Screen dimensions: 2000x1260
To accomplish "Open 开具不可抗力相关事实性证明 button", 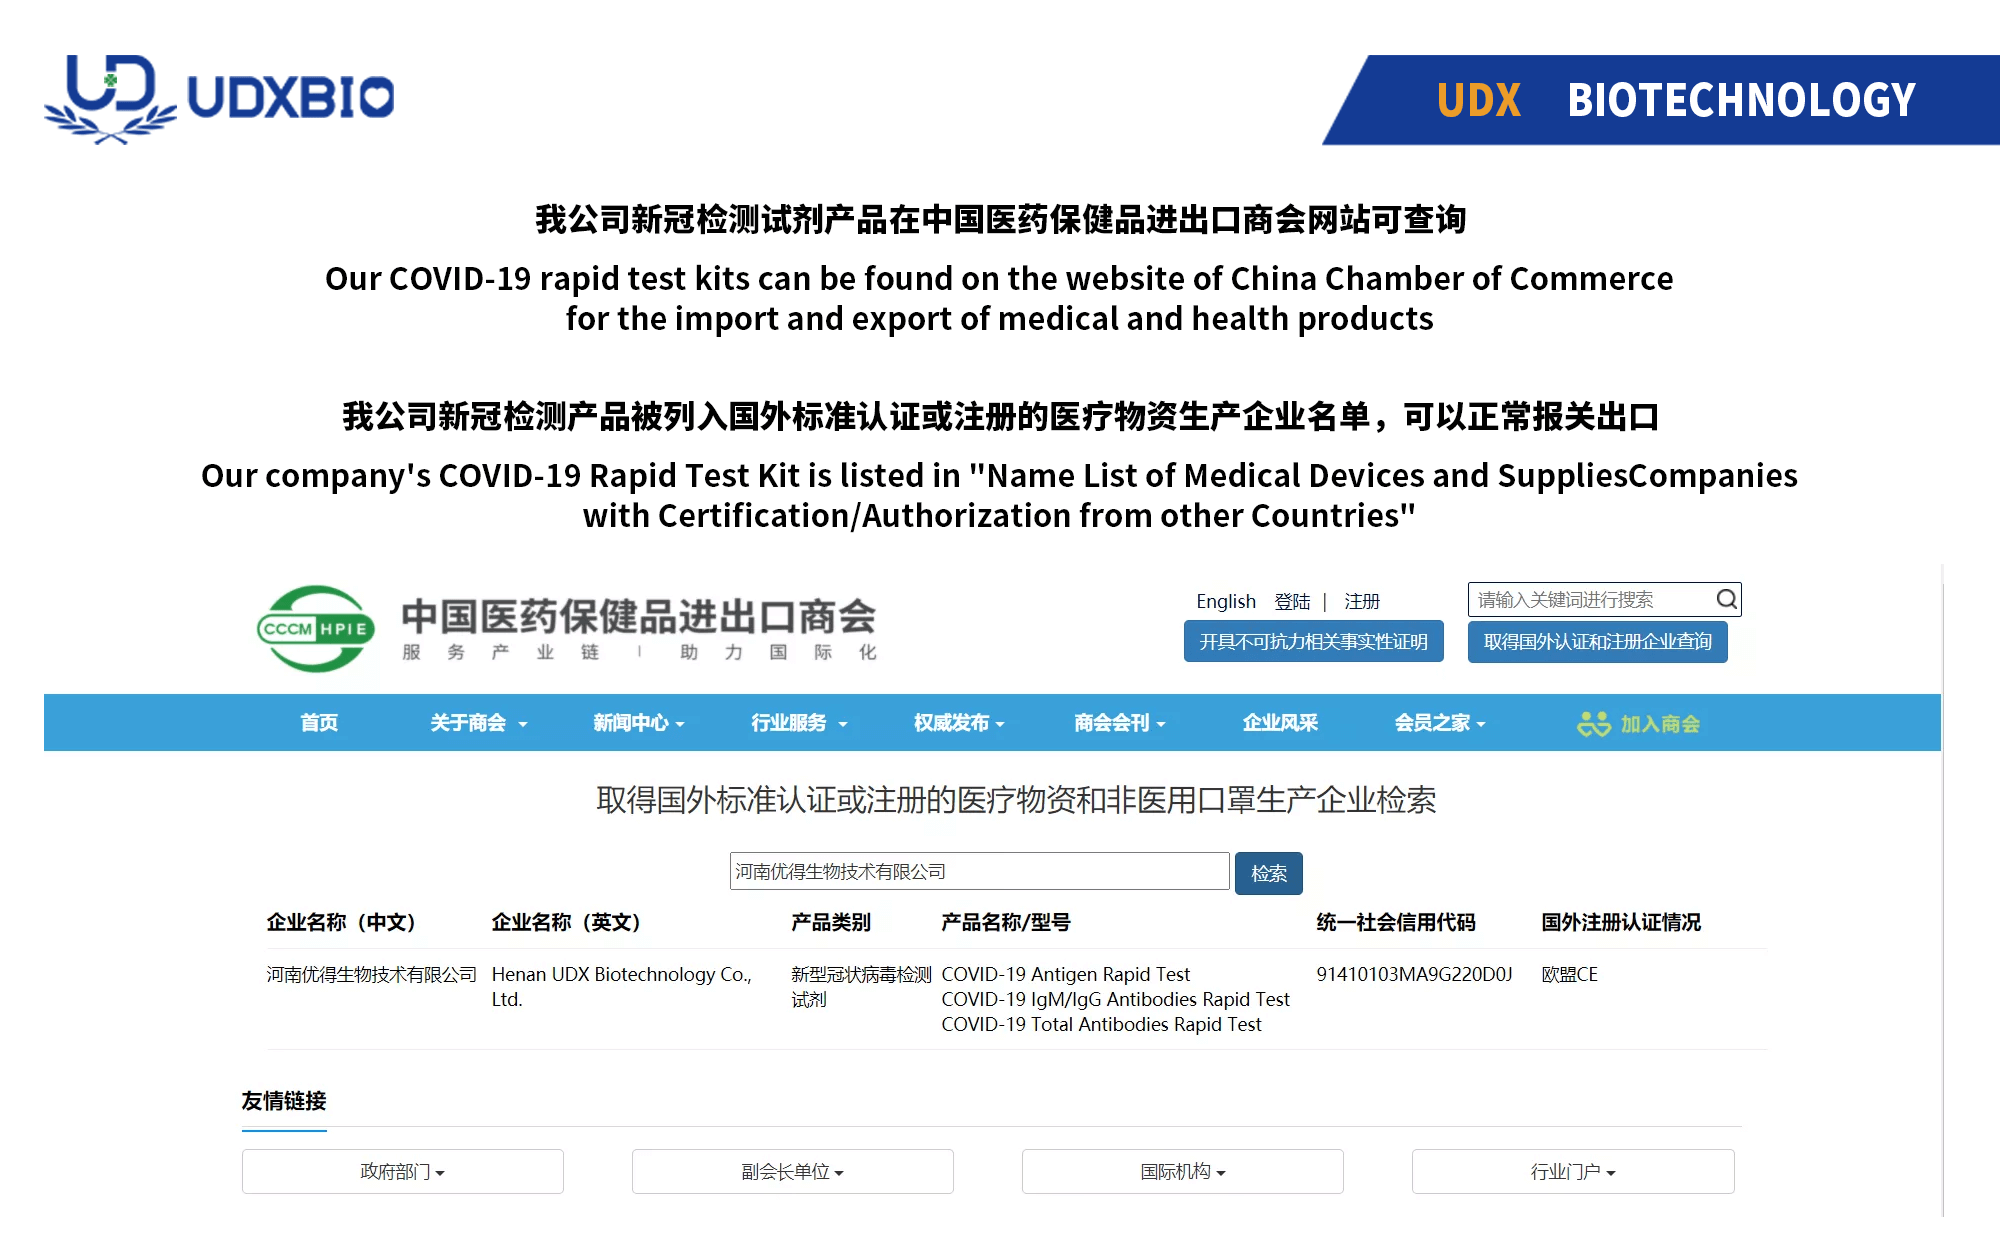I will (x=1313, y=641).
